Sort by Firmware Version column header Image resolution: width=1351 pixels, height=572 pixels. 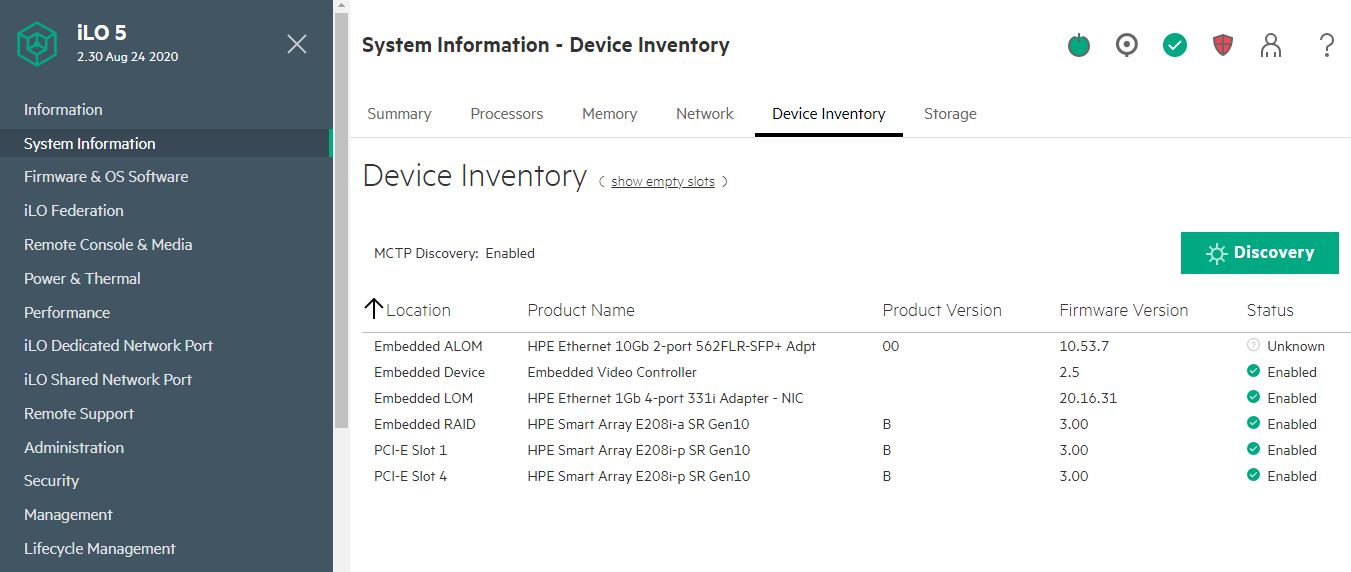click(x=1124, y=310)
